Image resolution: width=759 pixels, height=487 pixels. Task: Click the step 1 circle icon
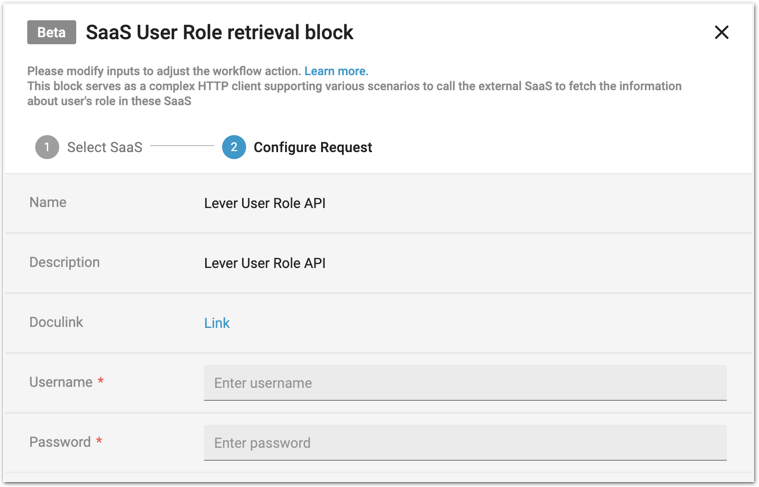pos(47,147)
